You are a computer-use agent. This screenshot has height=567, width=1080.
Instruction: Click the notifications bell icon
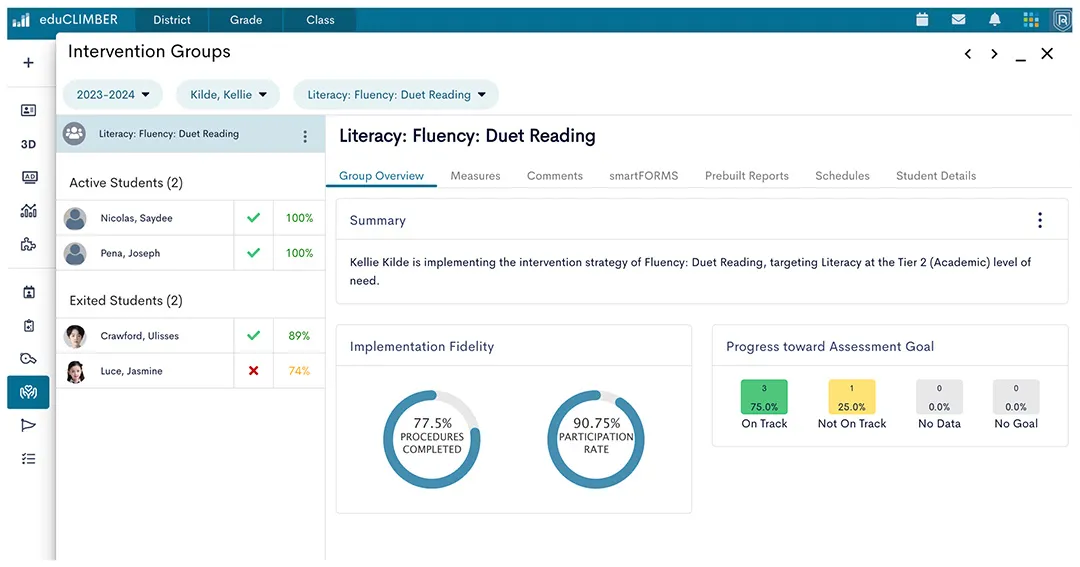(x=994, y=19)
